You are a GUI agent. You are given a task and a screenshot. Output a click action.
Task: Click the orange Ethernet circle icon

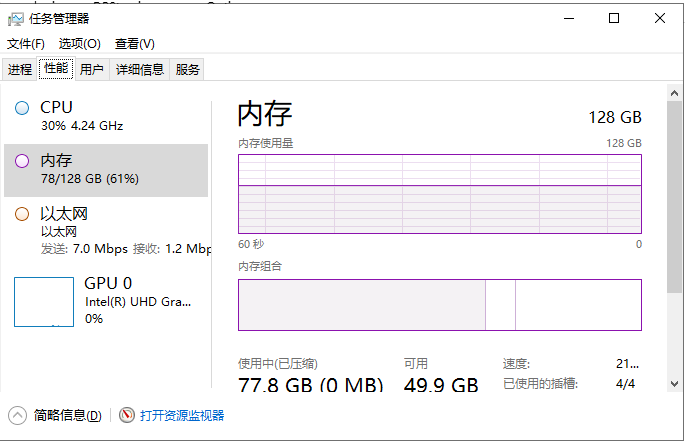[22, 214]
